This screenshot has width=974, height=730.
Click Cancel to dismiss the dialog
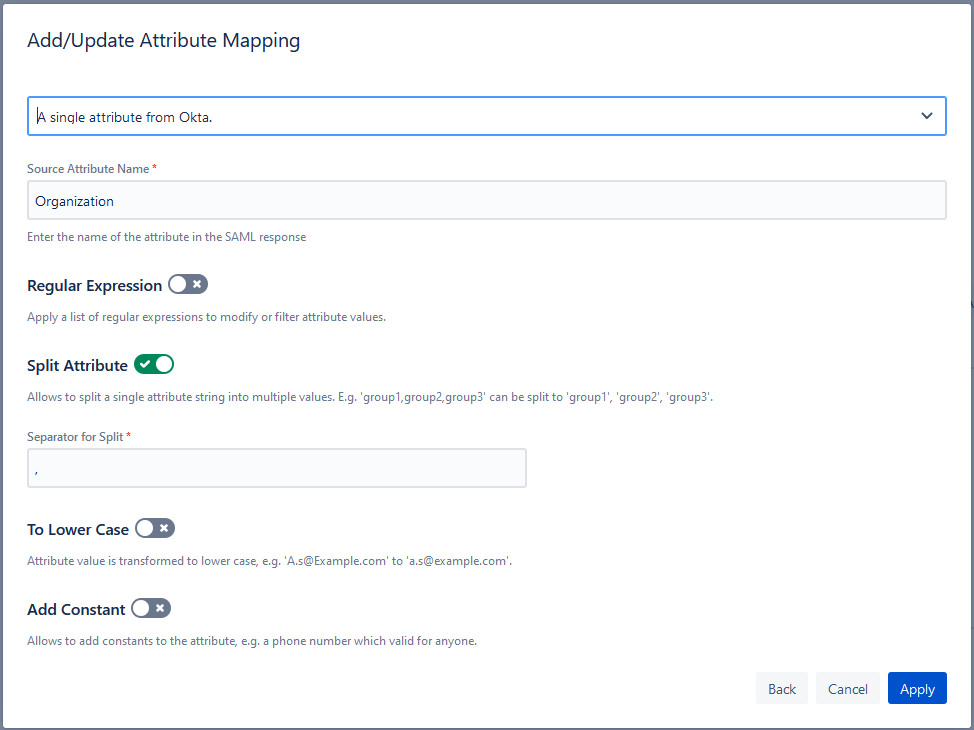(847, 688)
